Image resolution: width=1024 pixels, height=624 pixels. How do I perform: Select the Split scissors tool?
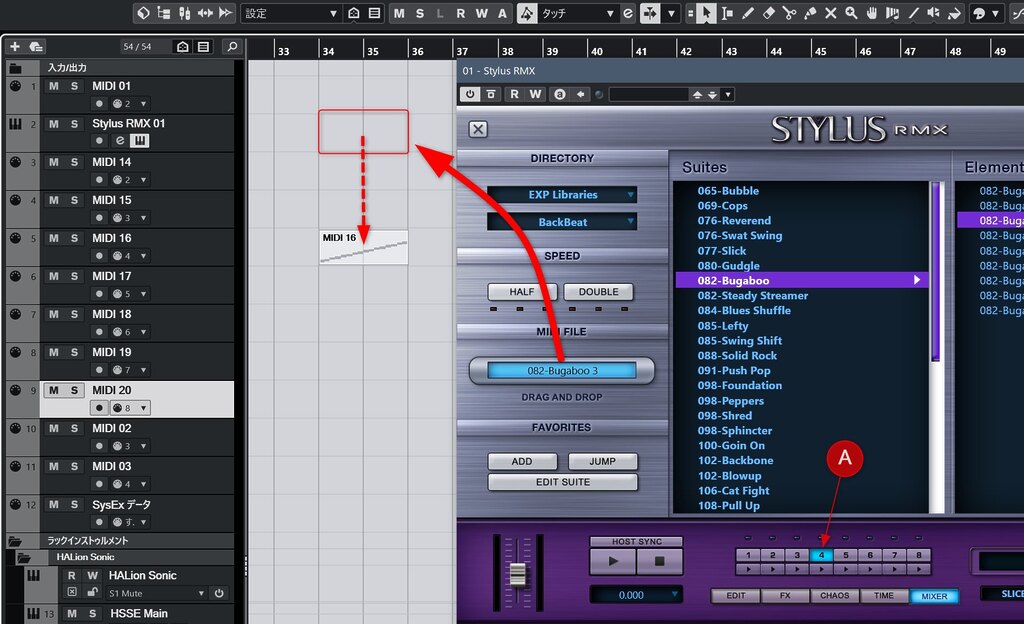[790, 13]
